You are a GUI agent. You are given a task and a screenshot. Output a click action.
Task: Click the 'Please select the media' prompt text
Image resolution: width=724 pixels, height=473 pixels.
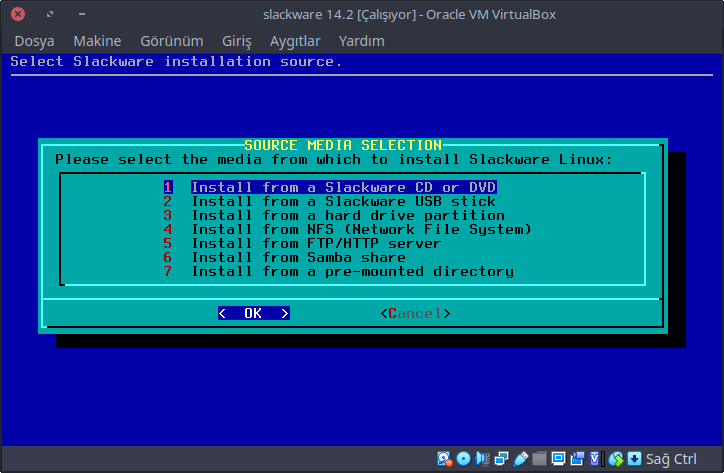(x=333, y=159)
